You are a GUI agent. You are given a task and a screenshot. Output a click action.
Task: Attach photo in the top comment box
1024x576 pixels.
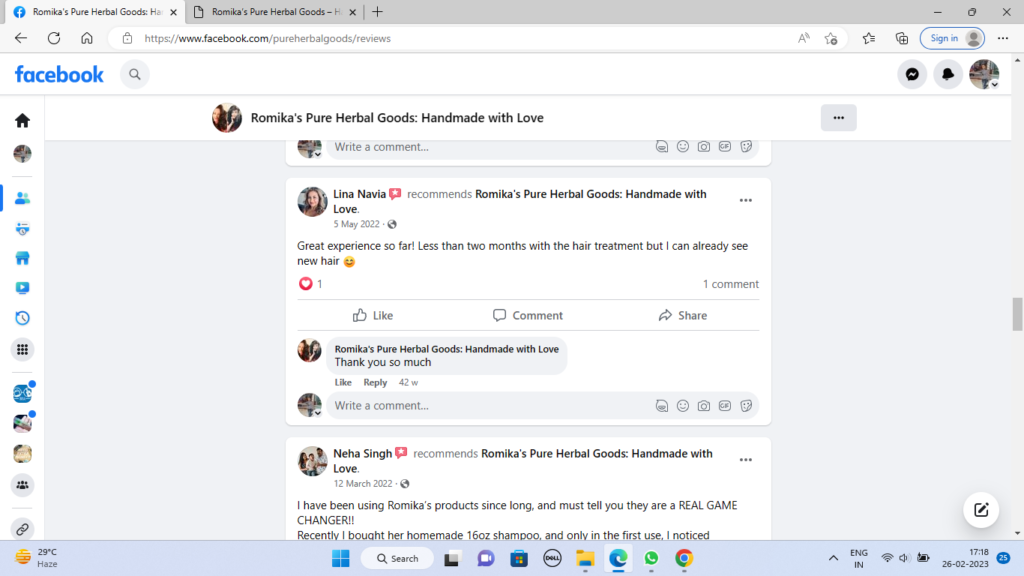703,147
